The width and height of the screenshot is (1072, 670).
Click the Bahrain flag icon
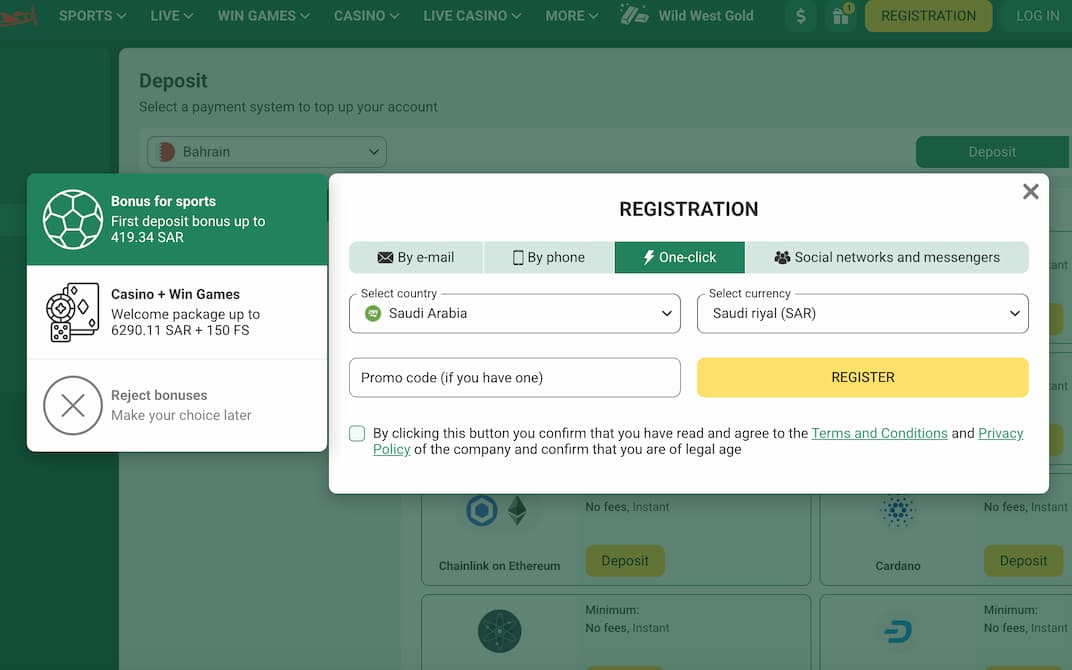[167, 152]
